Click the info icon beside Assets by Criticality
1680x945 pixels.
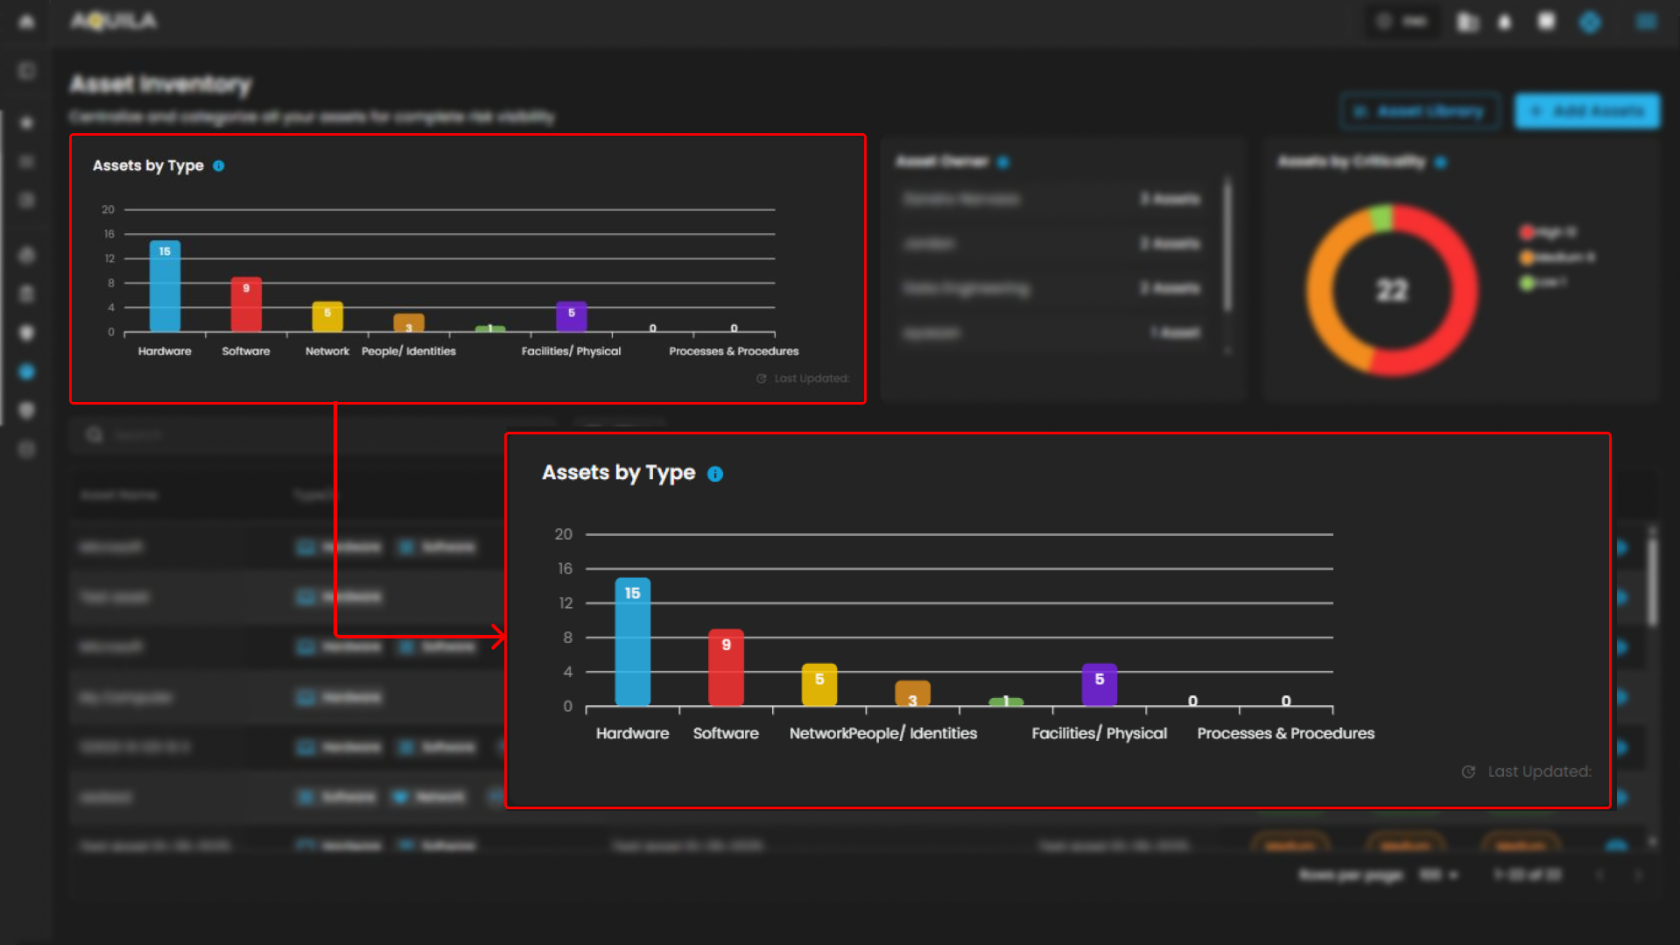pos(1441,162)
